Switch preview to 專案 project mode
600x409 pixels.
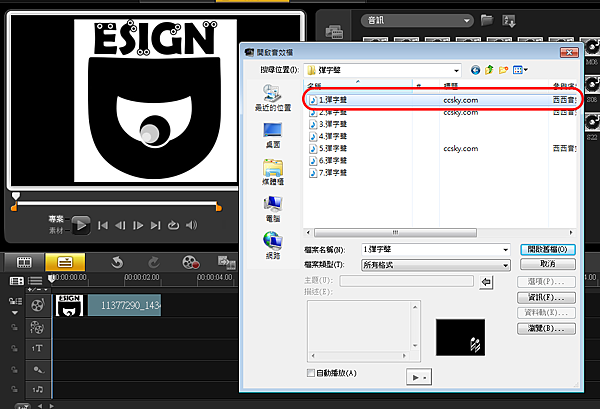point(56,219)
